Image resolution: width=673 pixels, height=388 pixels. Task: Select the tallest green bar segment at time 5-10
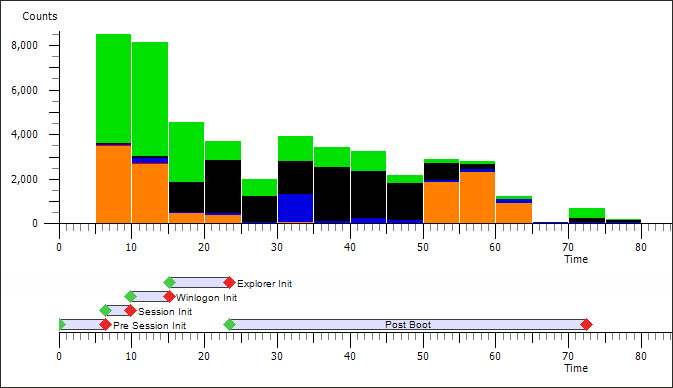[x=113, y=88]
